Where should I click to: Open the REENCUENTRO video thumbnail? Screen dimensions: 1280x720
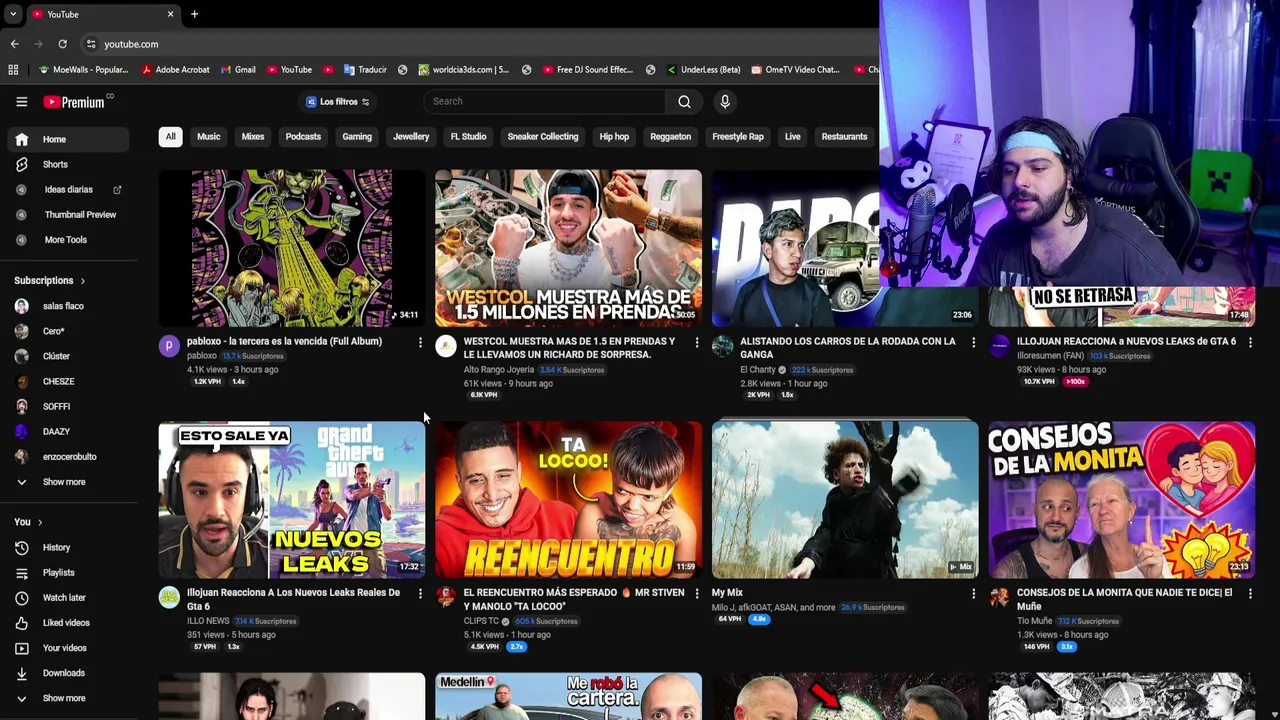568,500
